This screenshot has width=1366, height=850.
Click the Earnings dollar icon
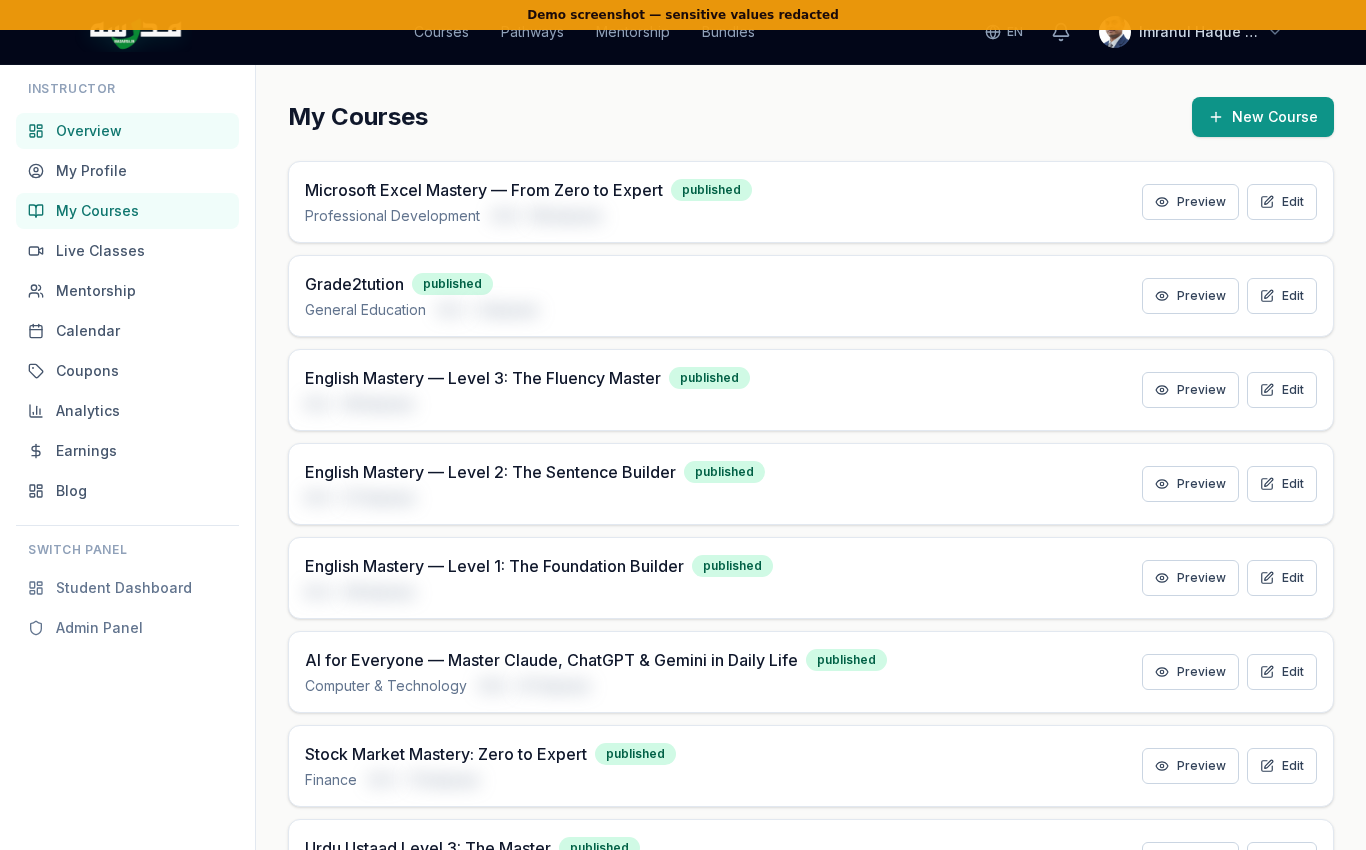(x=36, y=451)
